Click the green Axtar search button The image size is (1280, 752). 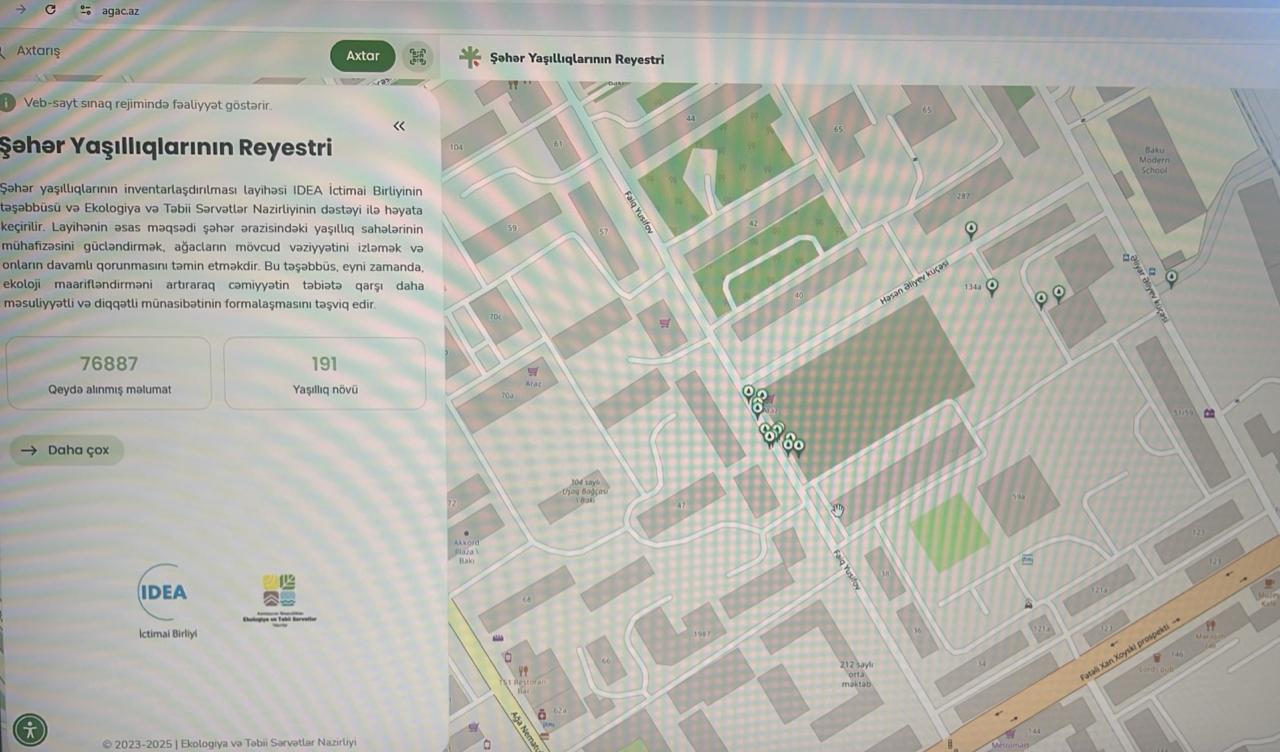[x=362, y=56]
